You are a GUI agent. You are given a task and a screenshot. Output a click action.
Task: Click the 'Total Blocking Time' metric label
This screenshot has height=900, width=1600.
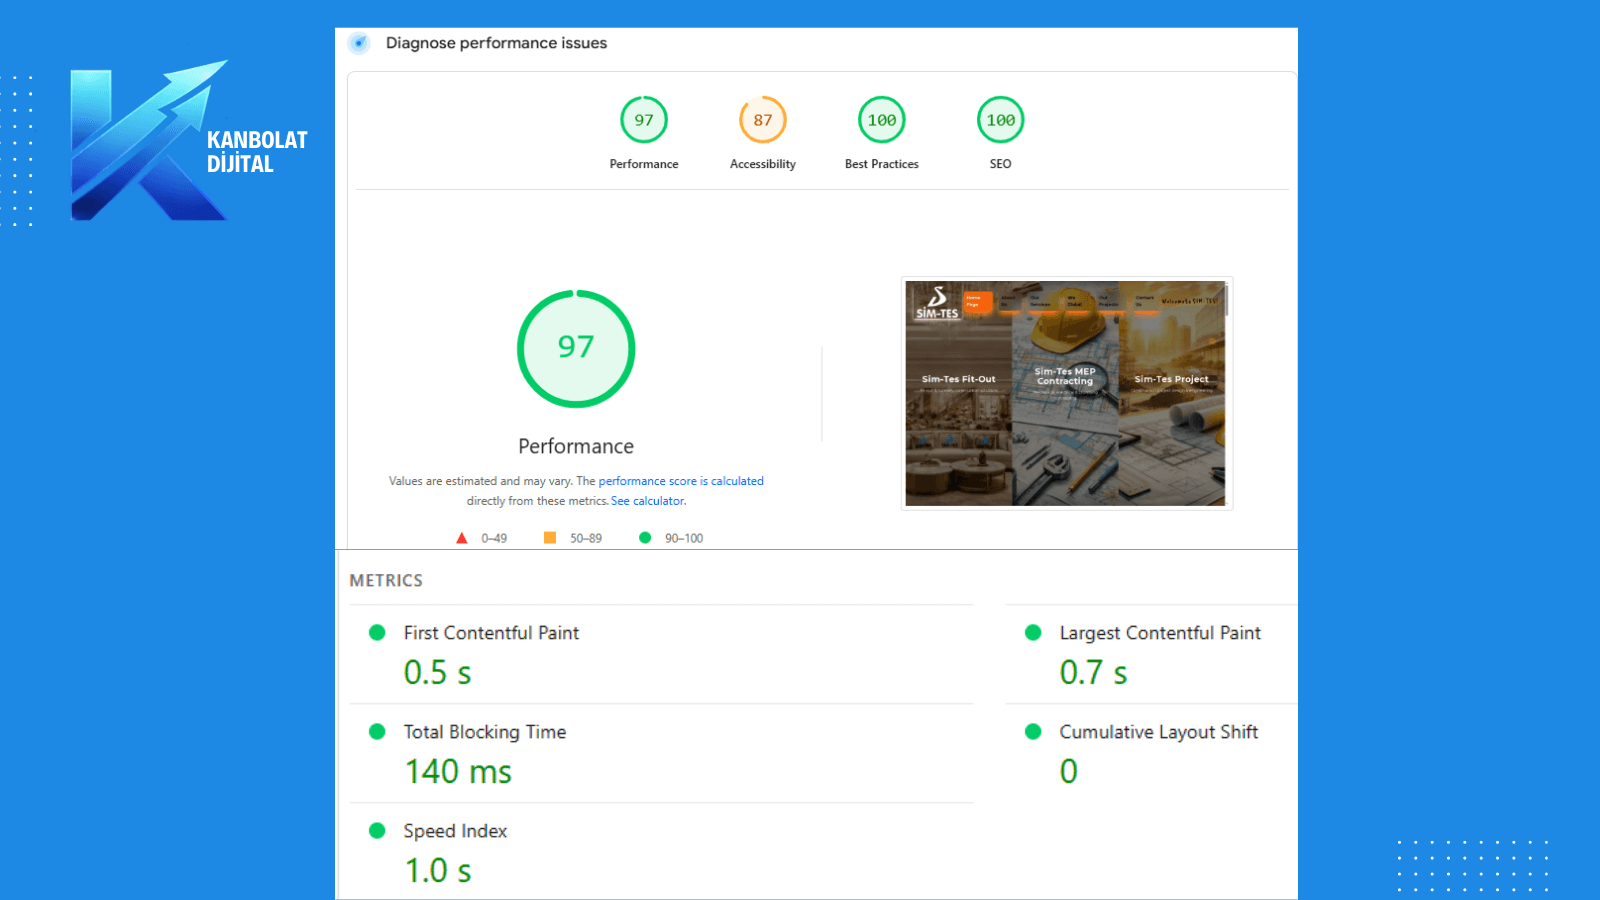click(x=485, y=732)
